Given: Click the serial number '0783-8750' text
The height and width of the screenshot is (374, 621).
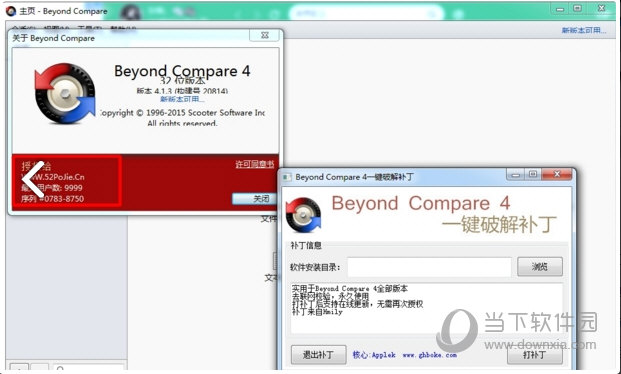Looking at the screenshot, I should click(x=64, y=198).
